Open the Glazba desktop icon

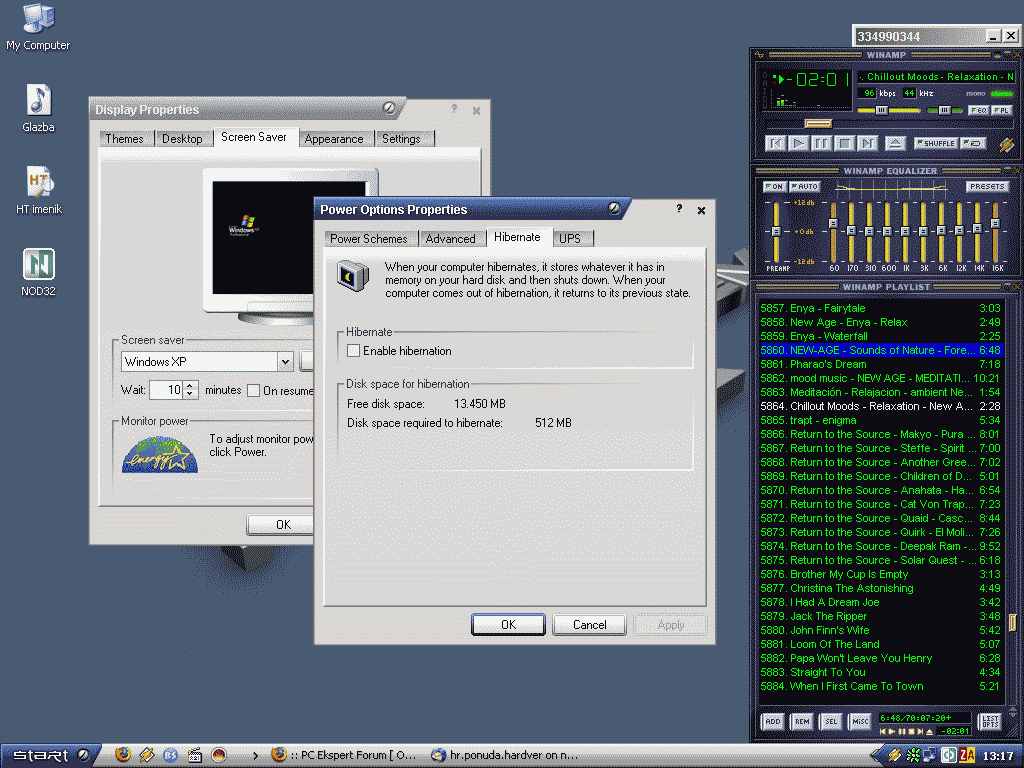tap(38, 100)
